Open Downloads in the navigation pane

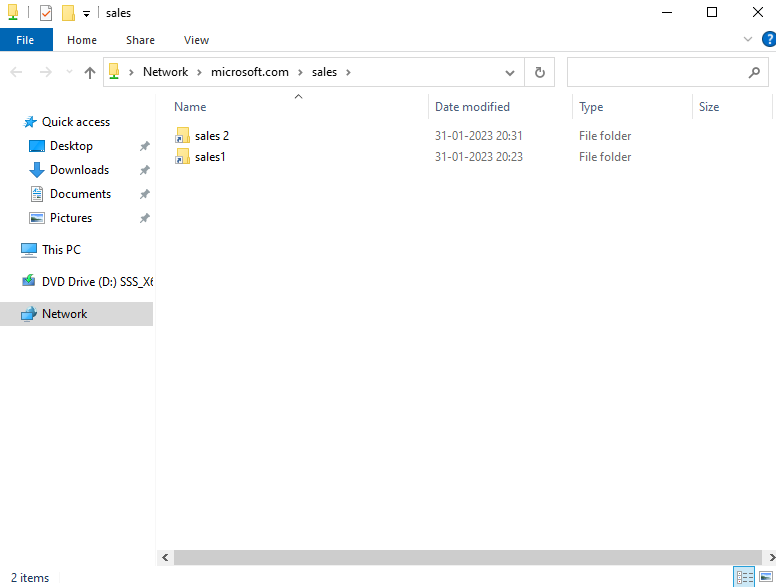click(79, 170)
